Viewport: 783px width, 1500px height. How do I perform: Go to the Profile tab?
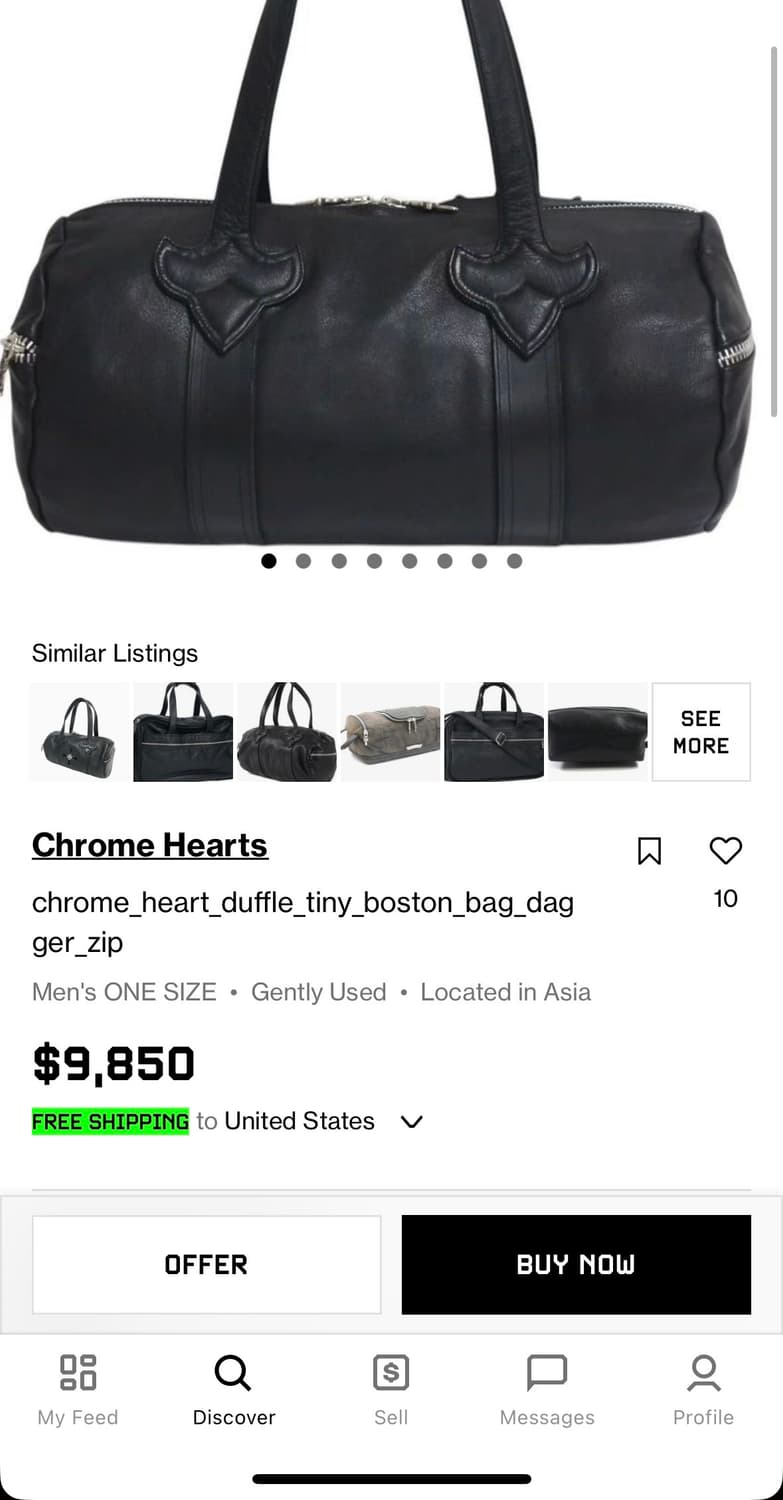[703, 1389]
